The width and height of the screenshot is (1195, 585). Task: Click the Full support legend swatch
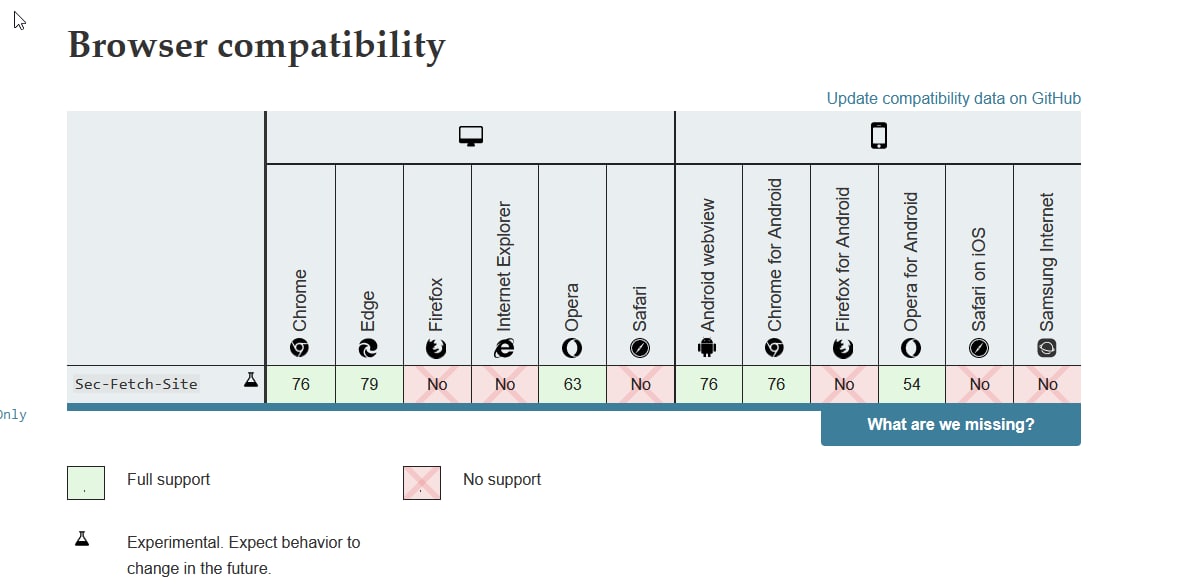click(86, 482)
